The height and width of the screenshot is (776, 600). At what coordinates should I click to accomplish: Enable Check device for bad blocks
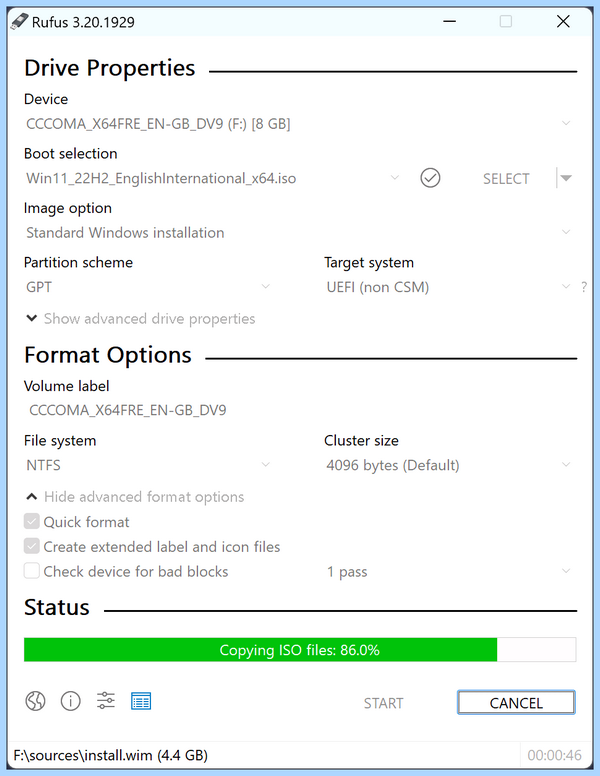click(x=32, y=571)
